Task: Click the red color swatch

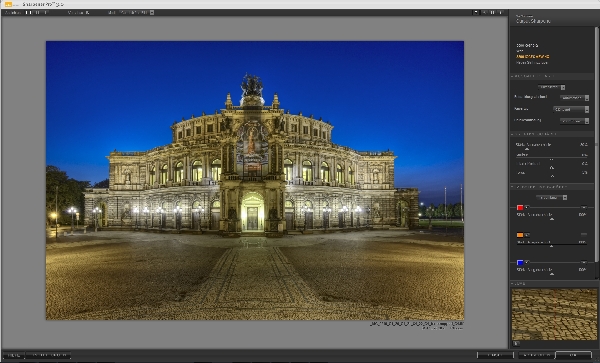Action: [x=520, y=207]
